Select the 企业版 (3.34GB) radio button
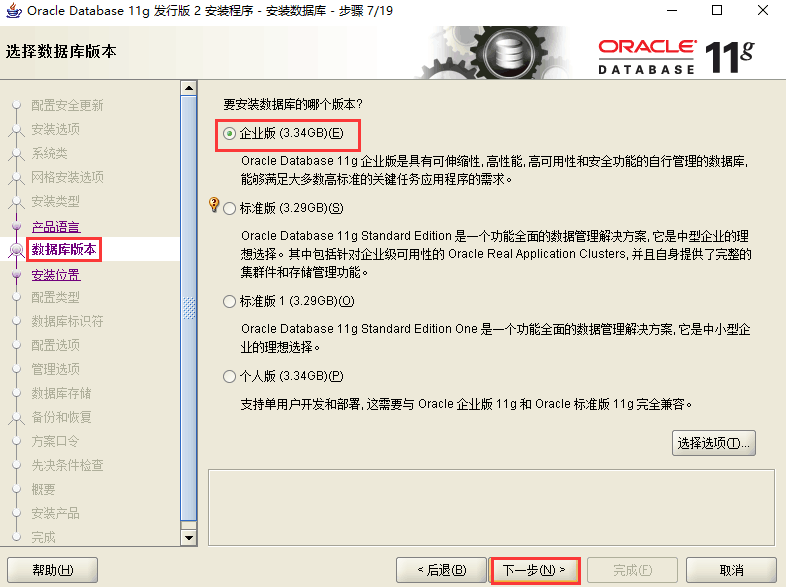The height and width of the screenshot is (587, 786). point(229,133)
